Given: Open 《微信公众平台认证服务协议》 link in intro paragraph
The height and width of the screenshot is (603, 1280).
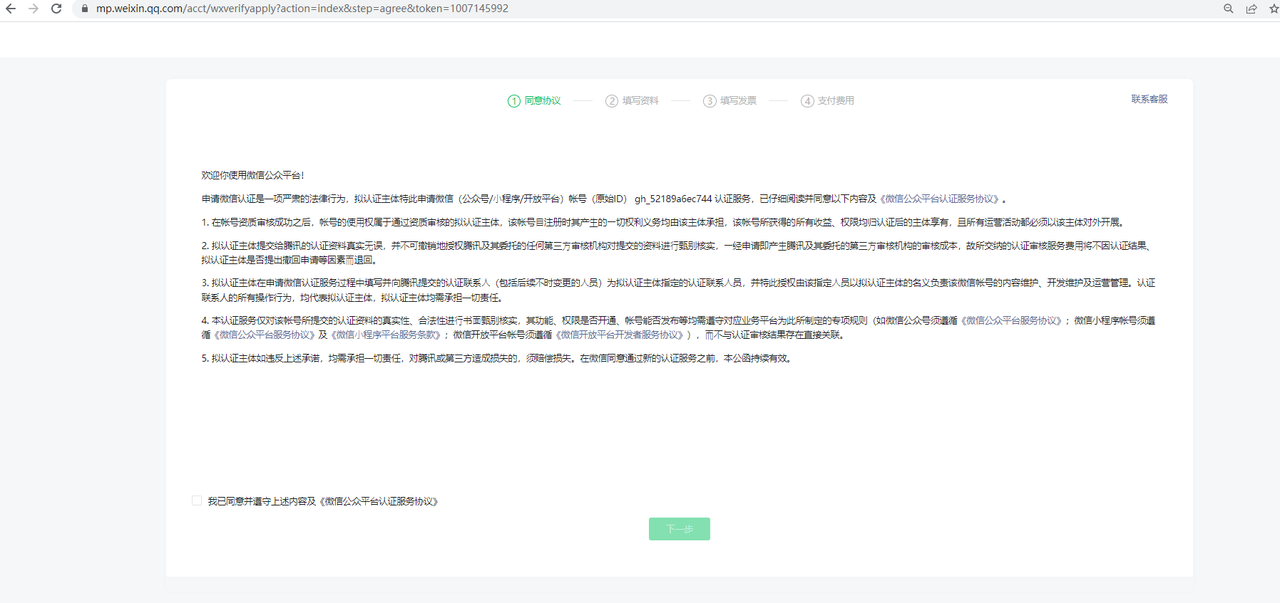Looking at the screenshot, I should coord(938,198).
